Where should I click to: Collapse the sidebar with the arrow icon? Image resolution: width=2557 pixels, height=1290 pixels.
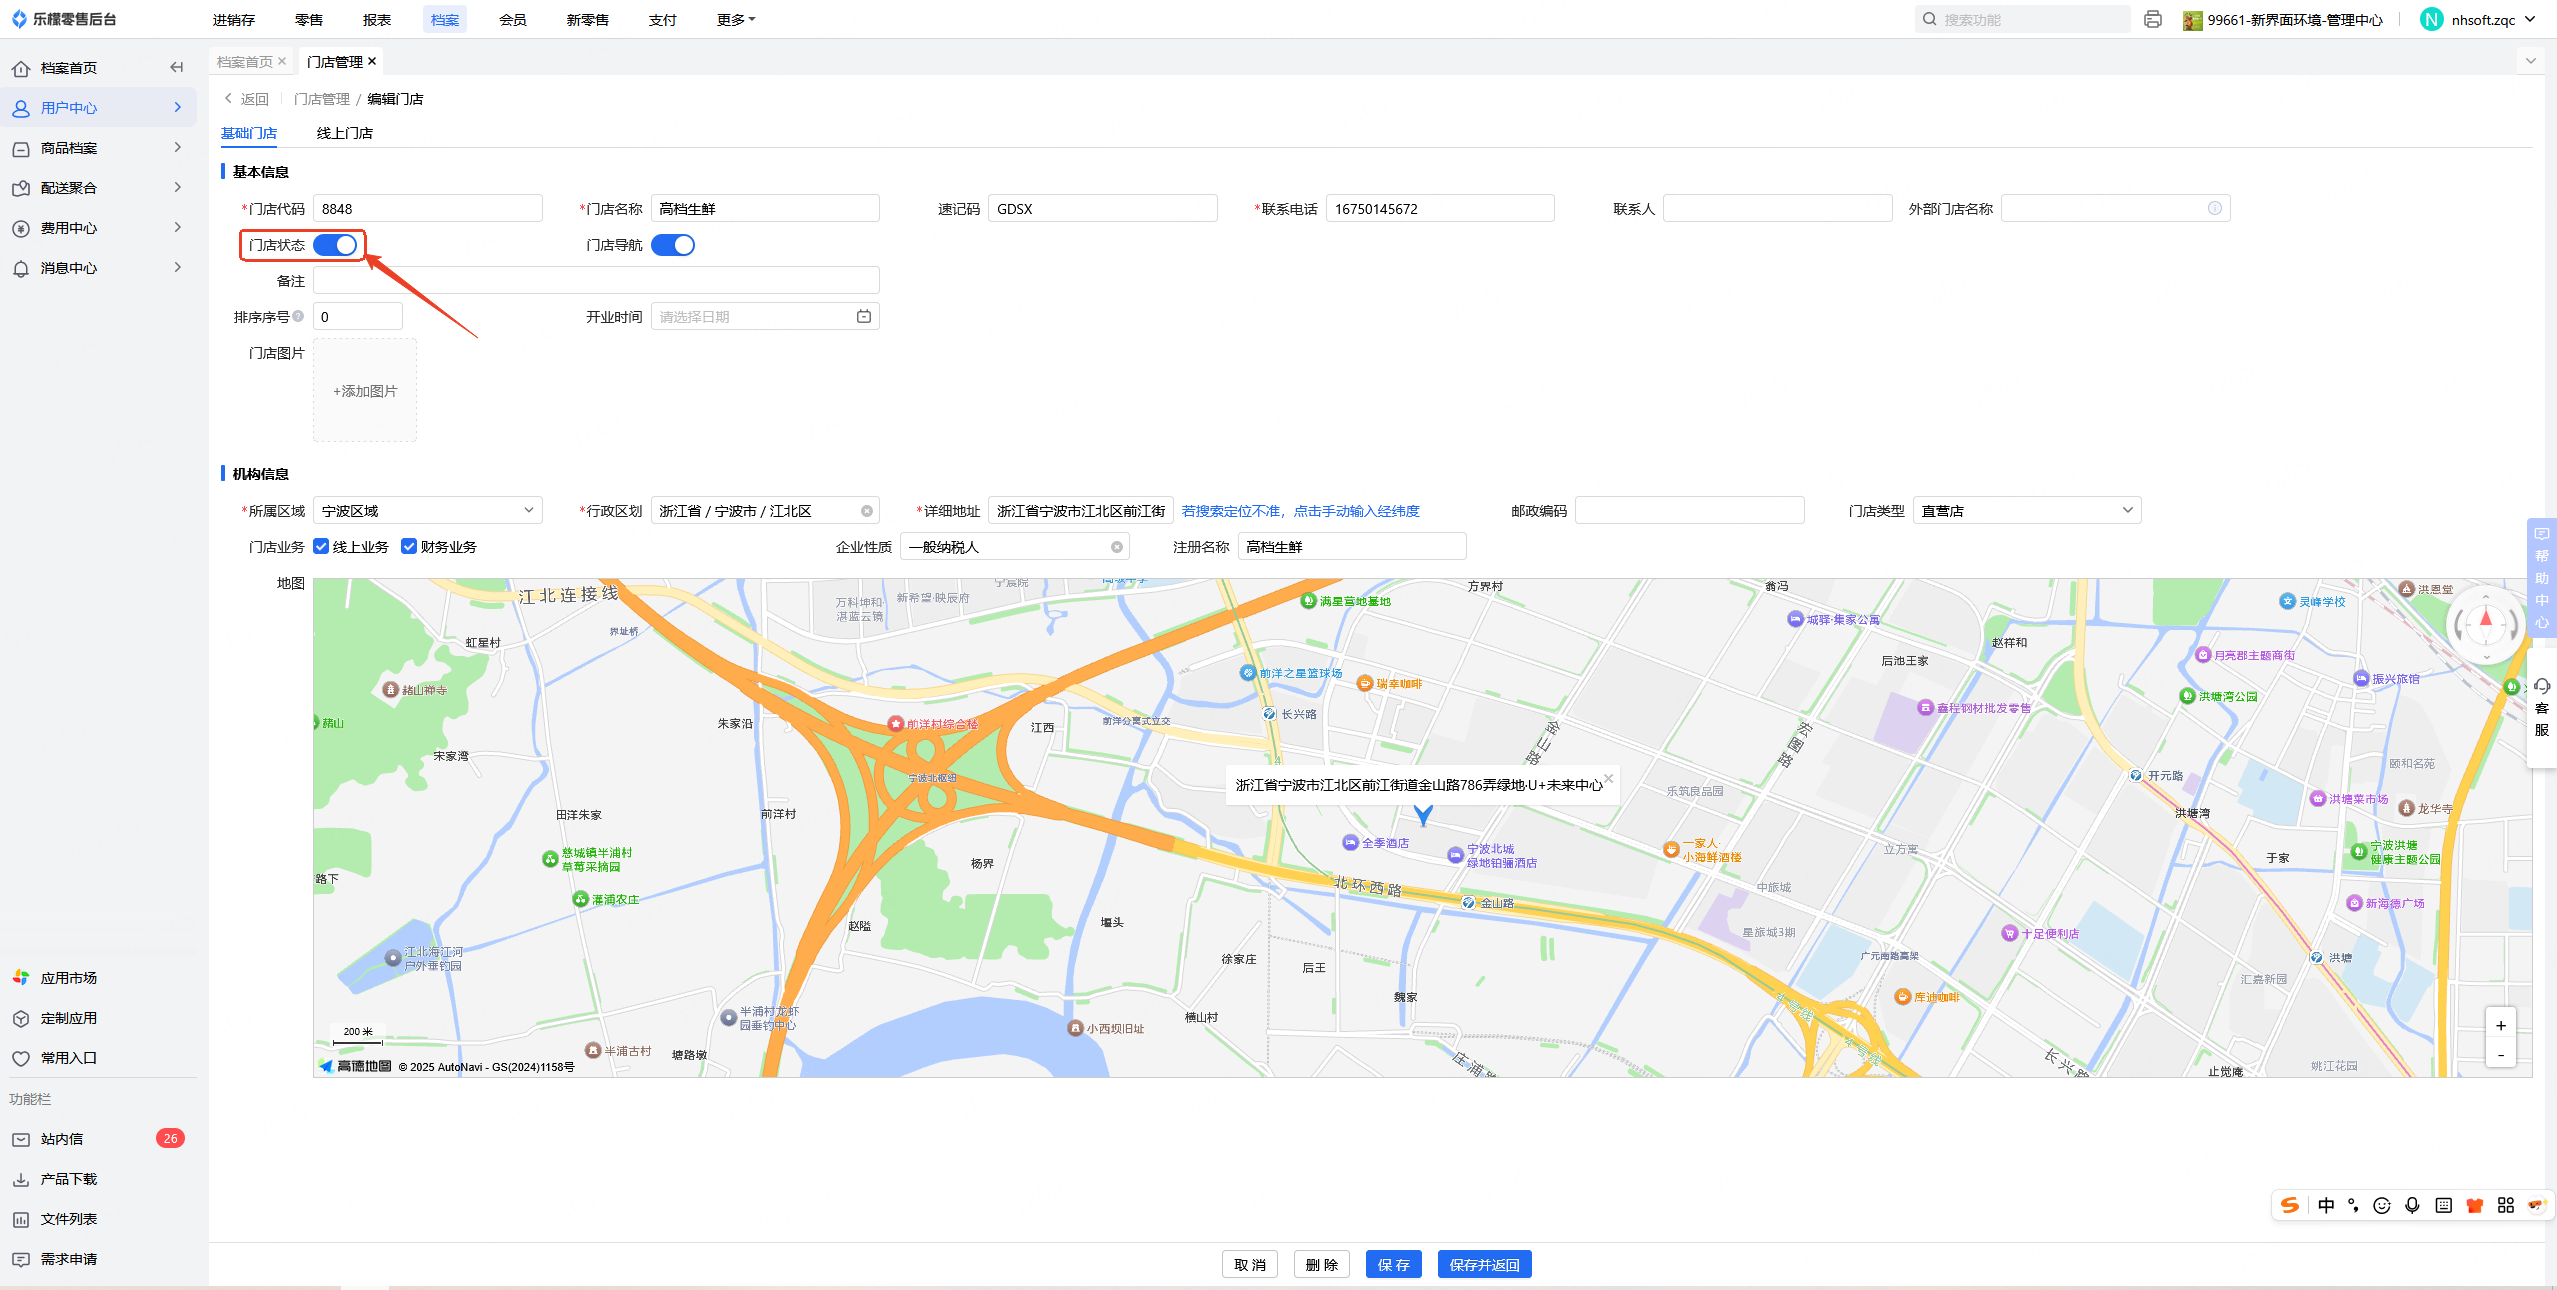click(x=177, y=67)
